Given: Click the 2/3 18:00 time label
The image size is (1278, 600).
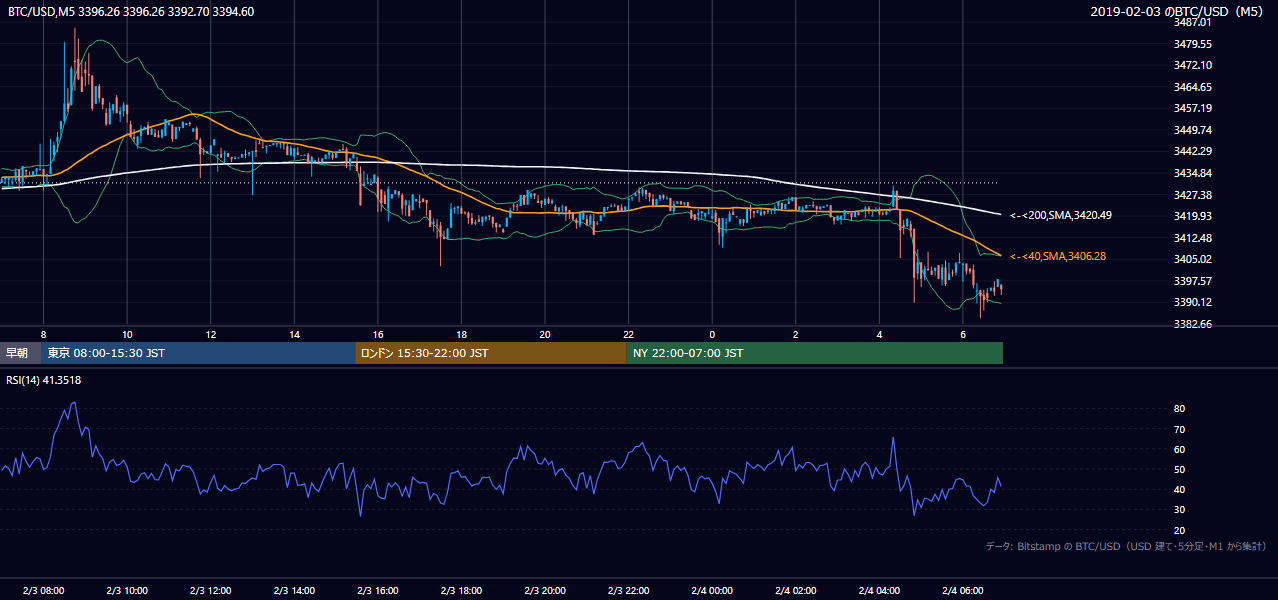Looking at the screenshot, I should (461, 590).
